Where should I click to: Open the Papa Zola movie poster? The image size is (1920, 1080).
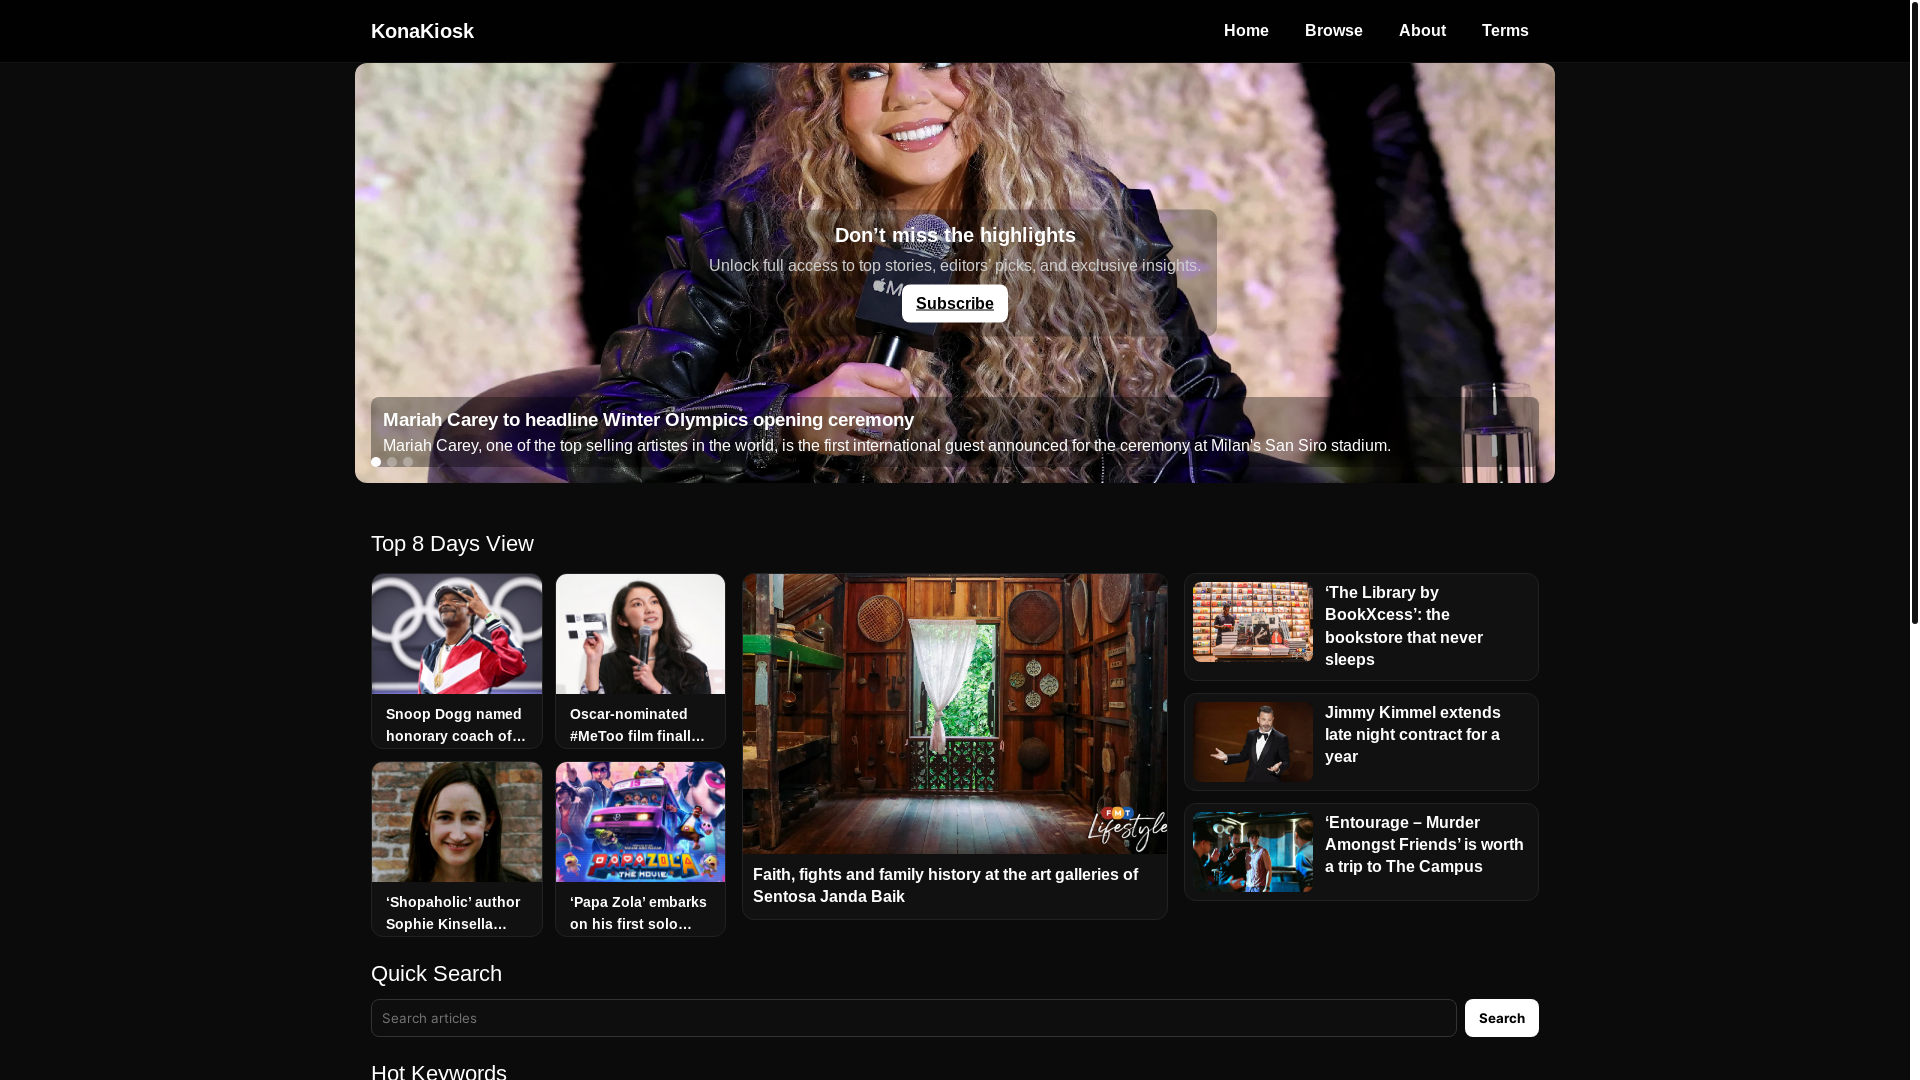point(640,822)
